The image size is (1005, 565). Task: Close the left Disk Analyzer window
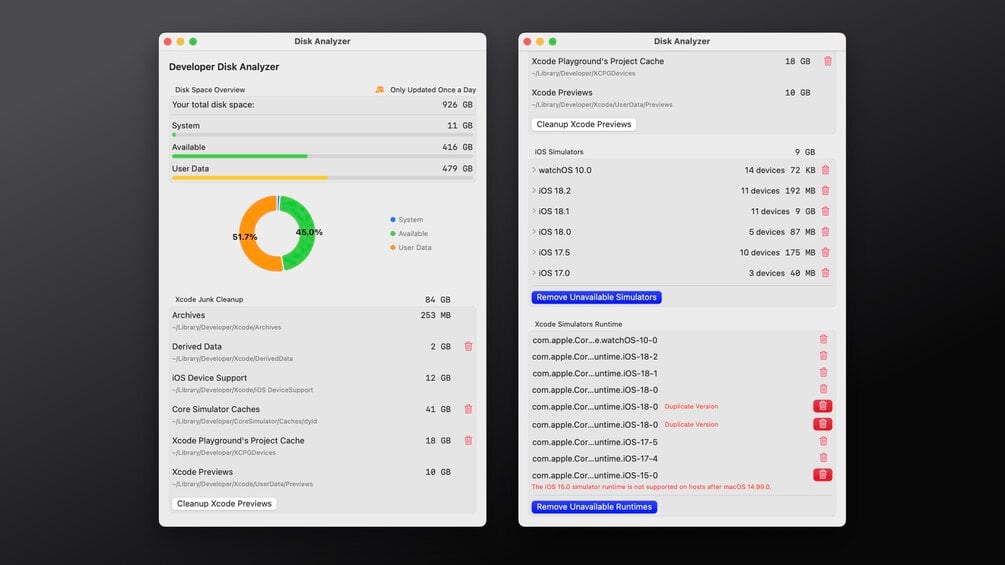tap(168, 42)
